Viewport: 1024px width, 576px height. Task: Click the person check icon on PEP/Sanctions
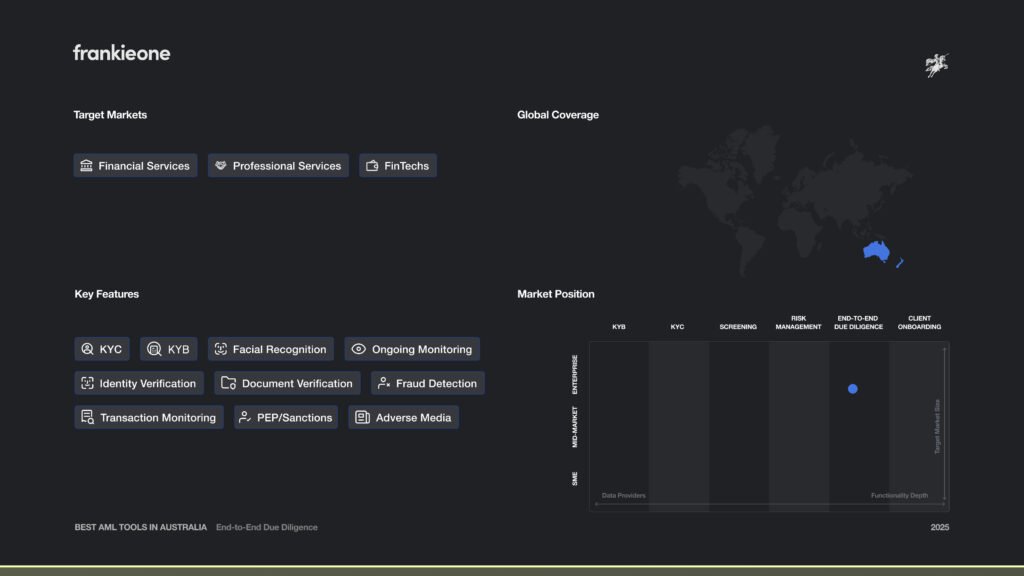point(245,417)
